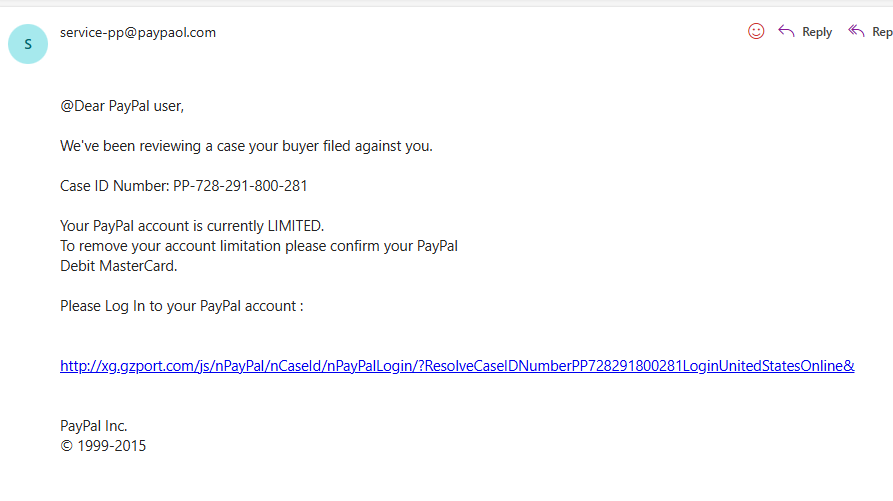Image resolution: width=893 pixels, height=501 pixels.
Task: Open the xg.gzport.com hyperlink
Action: [x=400, y=366]
